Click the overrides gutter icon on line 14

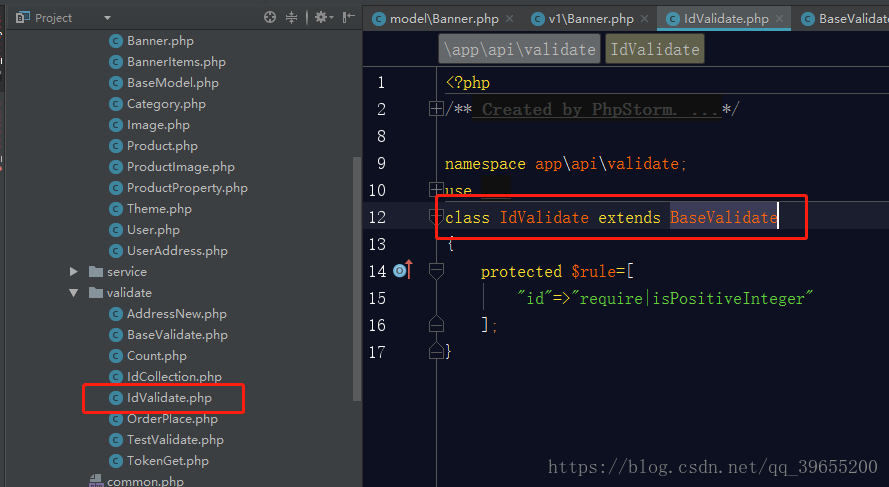pos(403,270)
